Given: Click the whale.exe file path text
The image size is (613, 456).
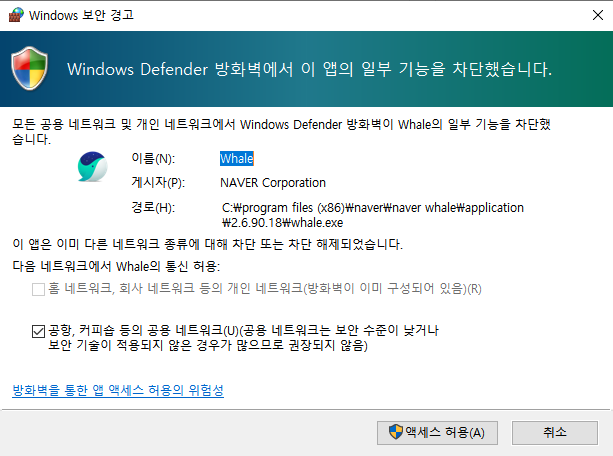Looking at the screenshot, I should (373, 215).
